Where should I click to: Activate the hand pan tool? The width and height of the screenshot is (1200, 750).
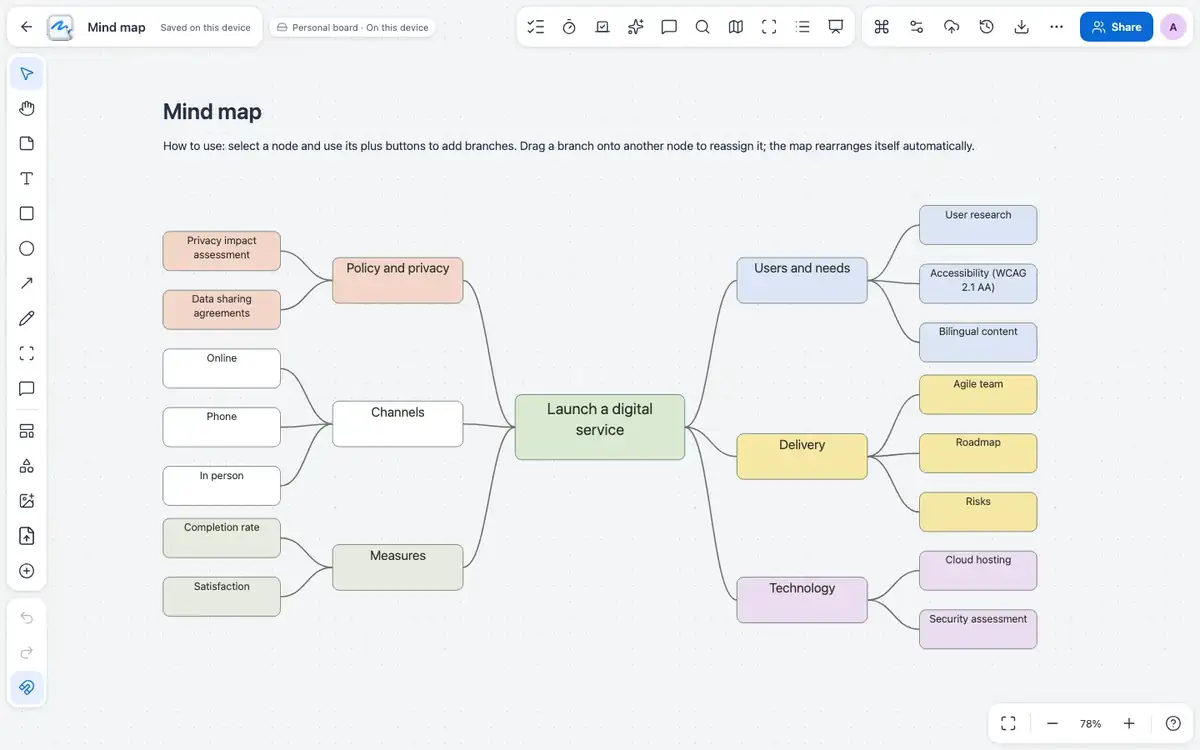point(27,109)
